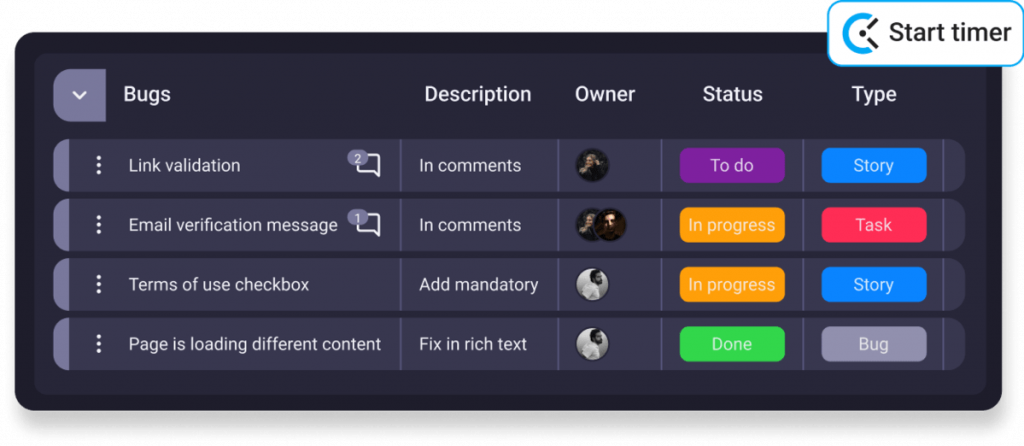Open three-dot menu for Link validation
The width and height of the screenshot is (1024, 446).
98,165
